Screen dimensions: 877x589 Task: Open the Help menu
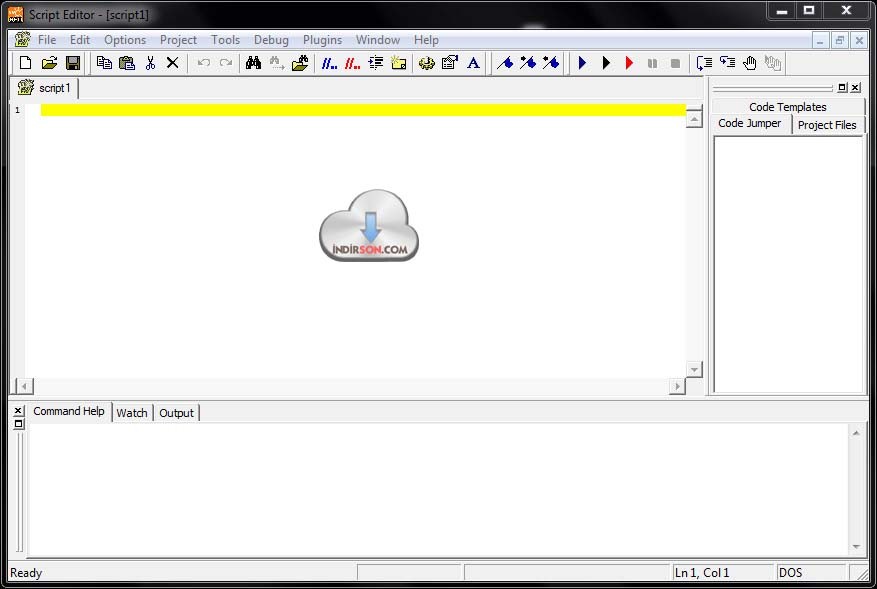point(426,40)
